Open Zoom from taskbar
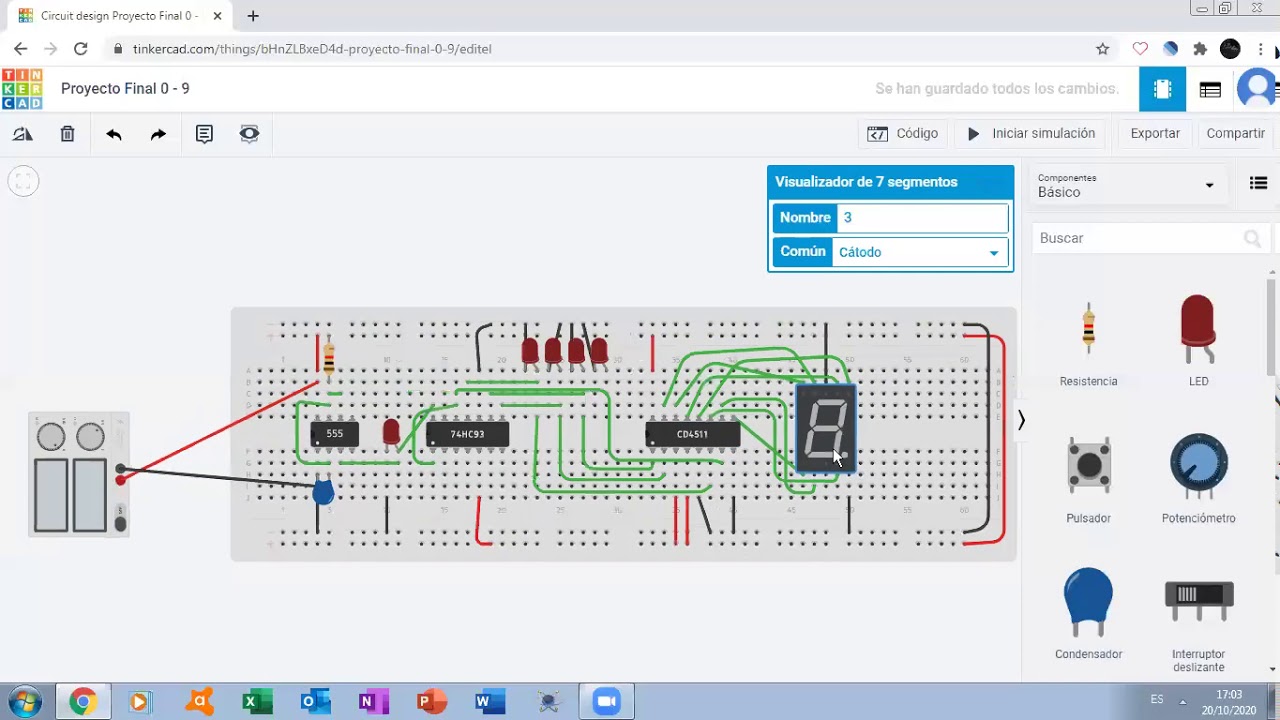The width and height of the screenshot is (1280, 720). tap(605, 702)
